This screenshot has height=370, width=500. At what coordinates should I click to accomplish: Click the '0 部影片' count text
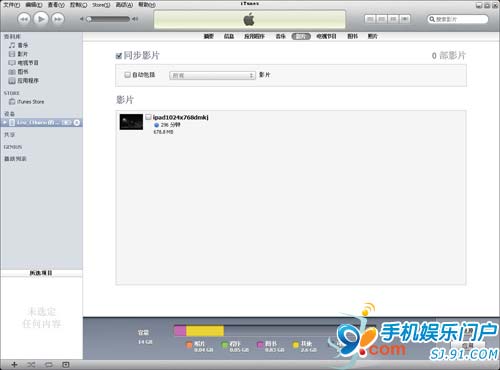(449, 55)
